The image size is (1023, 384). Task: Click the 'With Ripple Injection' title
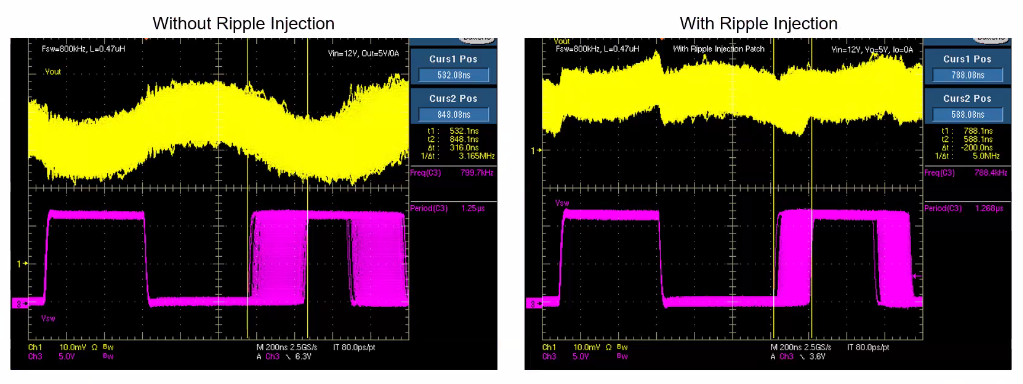click(x=758, y=23)
